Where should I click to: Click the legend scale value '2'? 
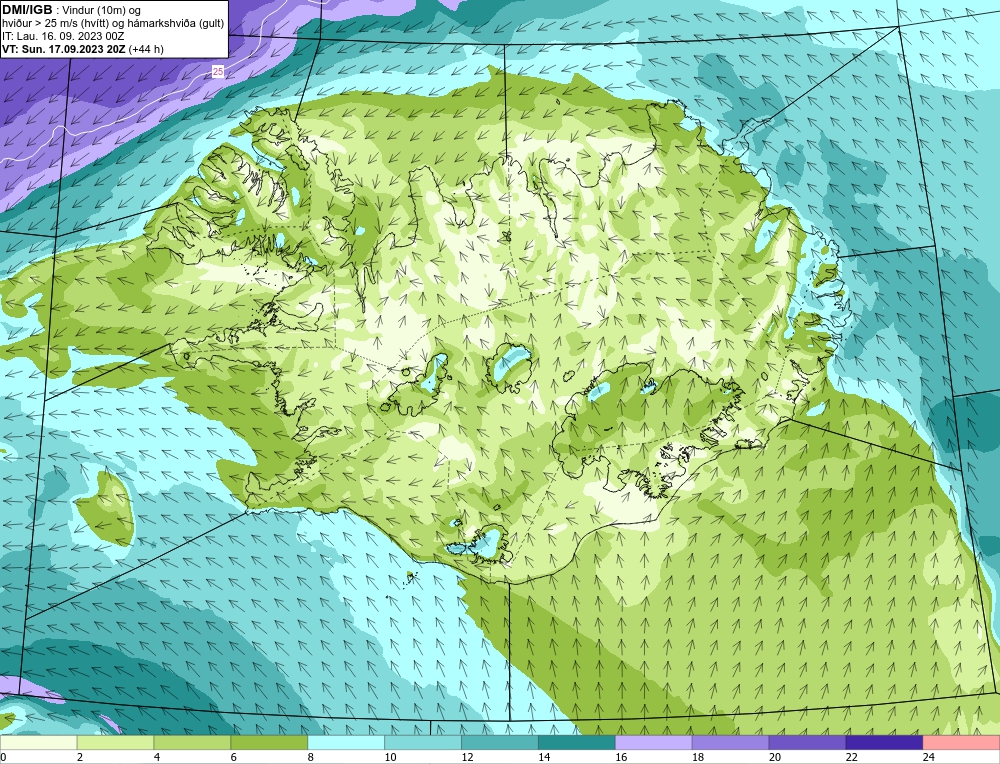80,757
